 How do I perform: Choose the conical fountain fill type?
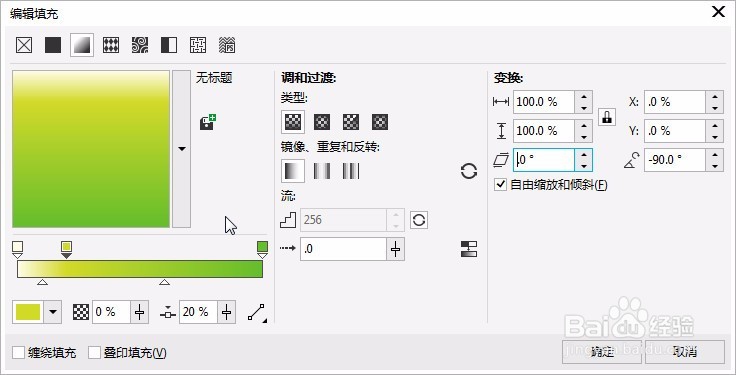(x=351, y=122)
